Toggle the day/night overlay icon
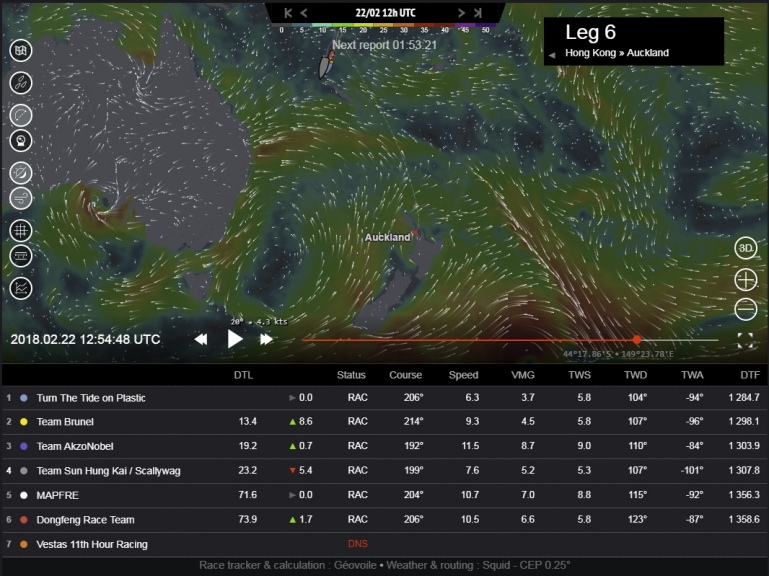The width and height of the screenshot is (769, 576). (21, 173)
